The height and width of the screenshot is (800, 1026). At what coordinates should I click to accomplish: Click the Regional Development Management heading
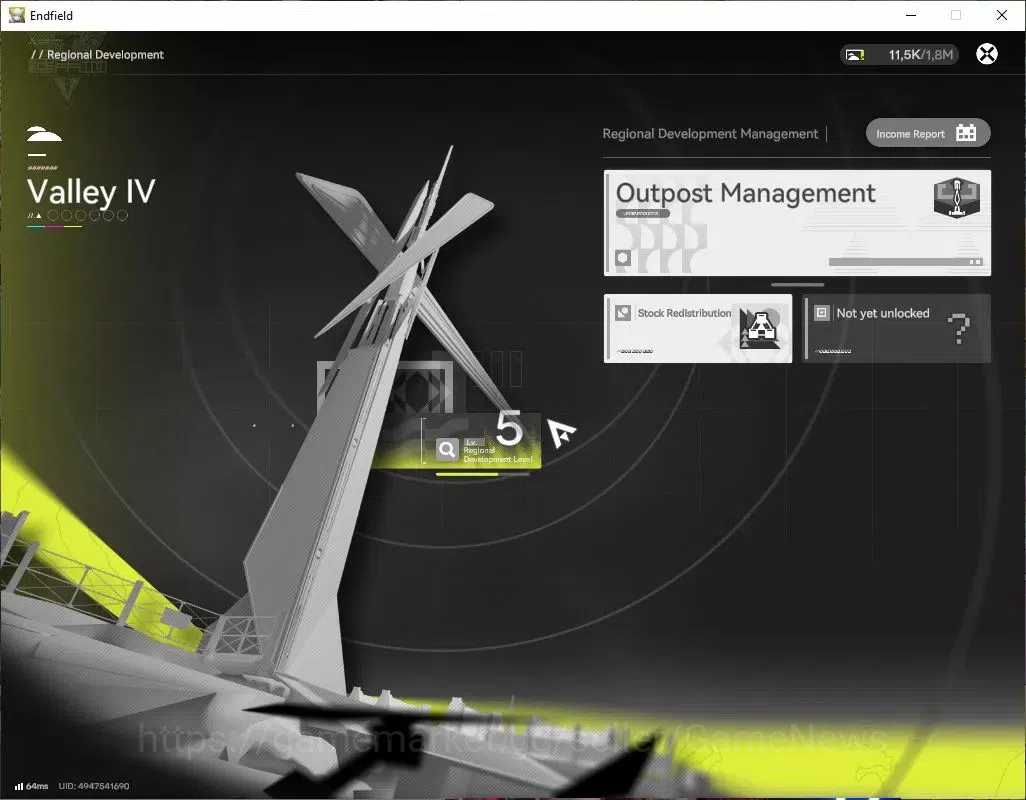(x=710, y=133)
